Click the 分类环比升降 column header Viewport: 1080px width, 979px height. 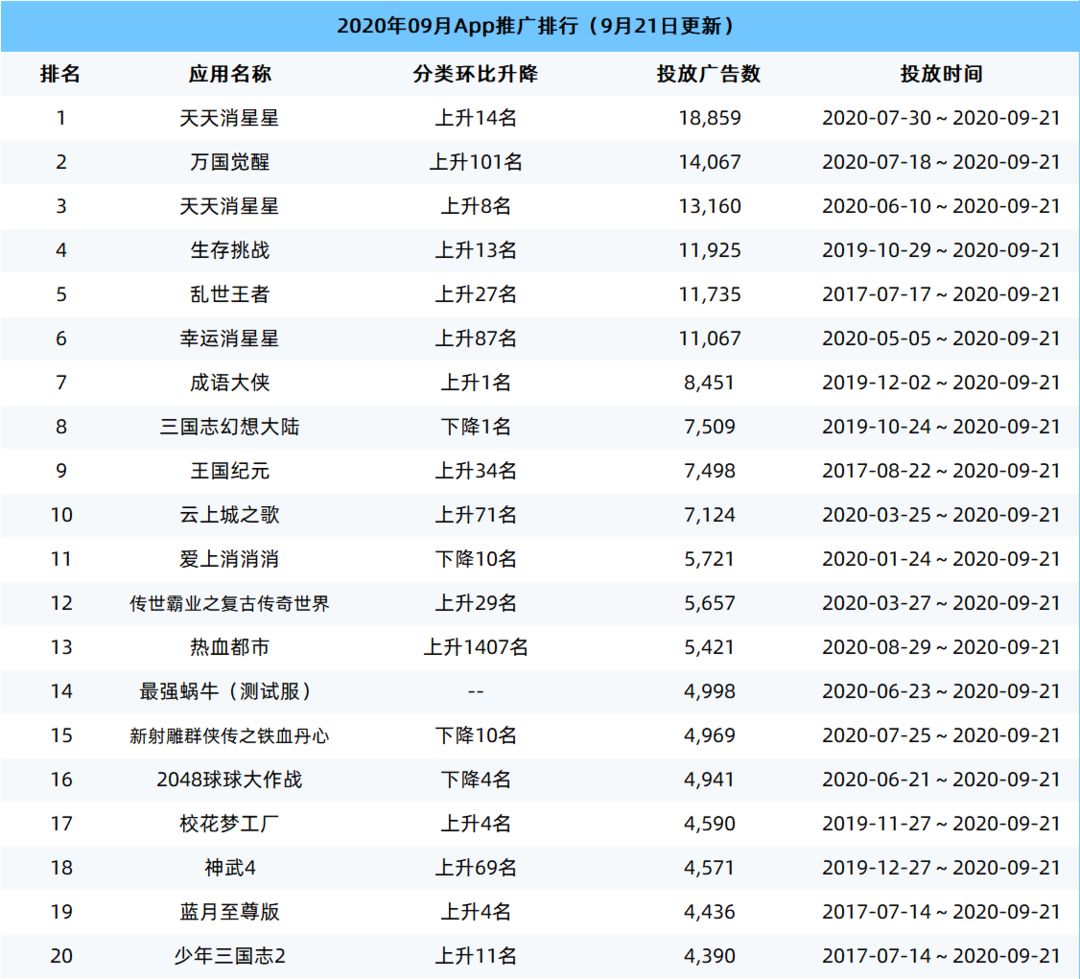click(x=475, y=74)
